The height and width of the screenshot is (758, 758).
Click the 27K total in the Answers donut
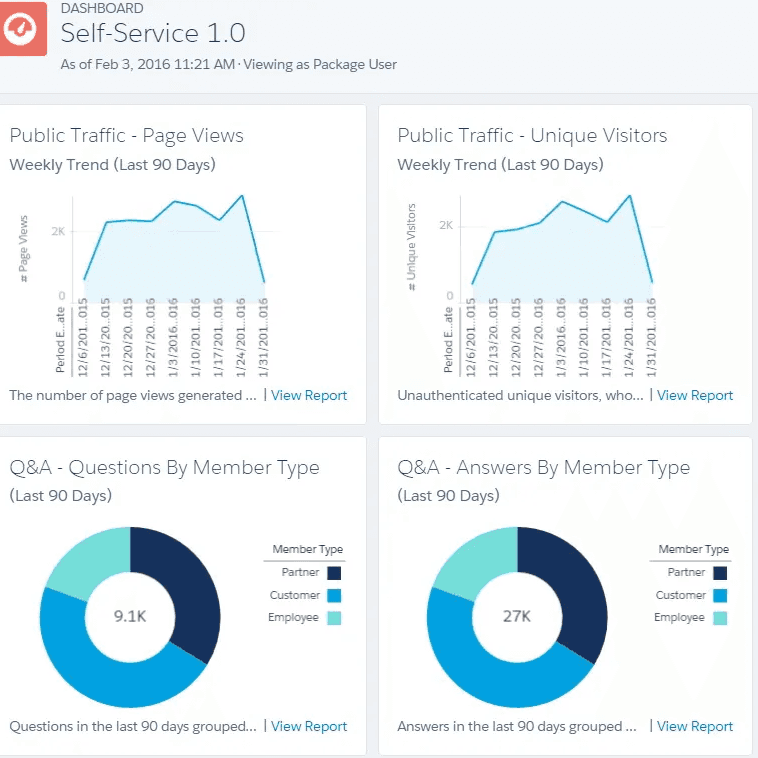coord(517,616)
